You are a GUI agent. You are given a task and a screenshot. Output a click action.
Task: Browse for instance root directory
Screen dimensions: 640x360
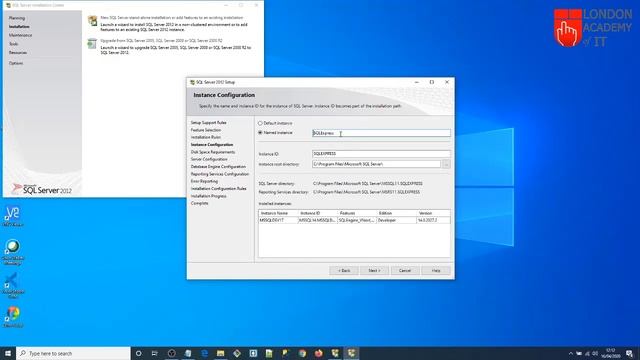tap(447, 164)
